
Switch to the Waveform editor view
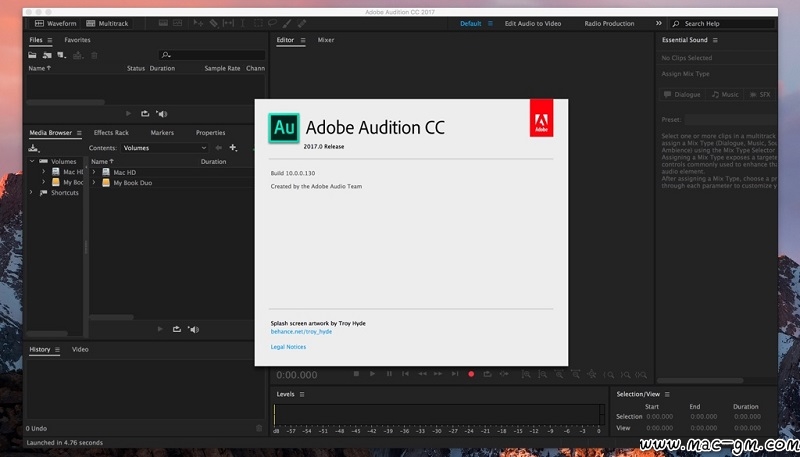[x=55, y=23]
